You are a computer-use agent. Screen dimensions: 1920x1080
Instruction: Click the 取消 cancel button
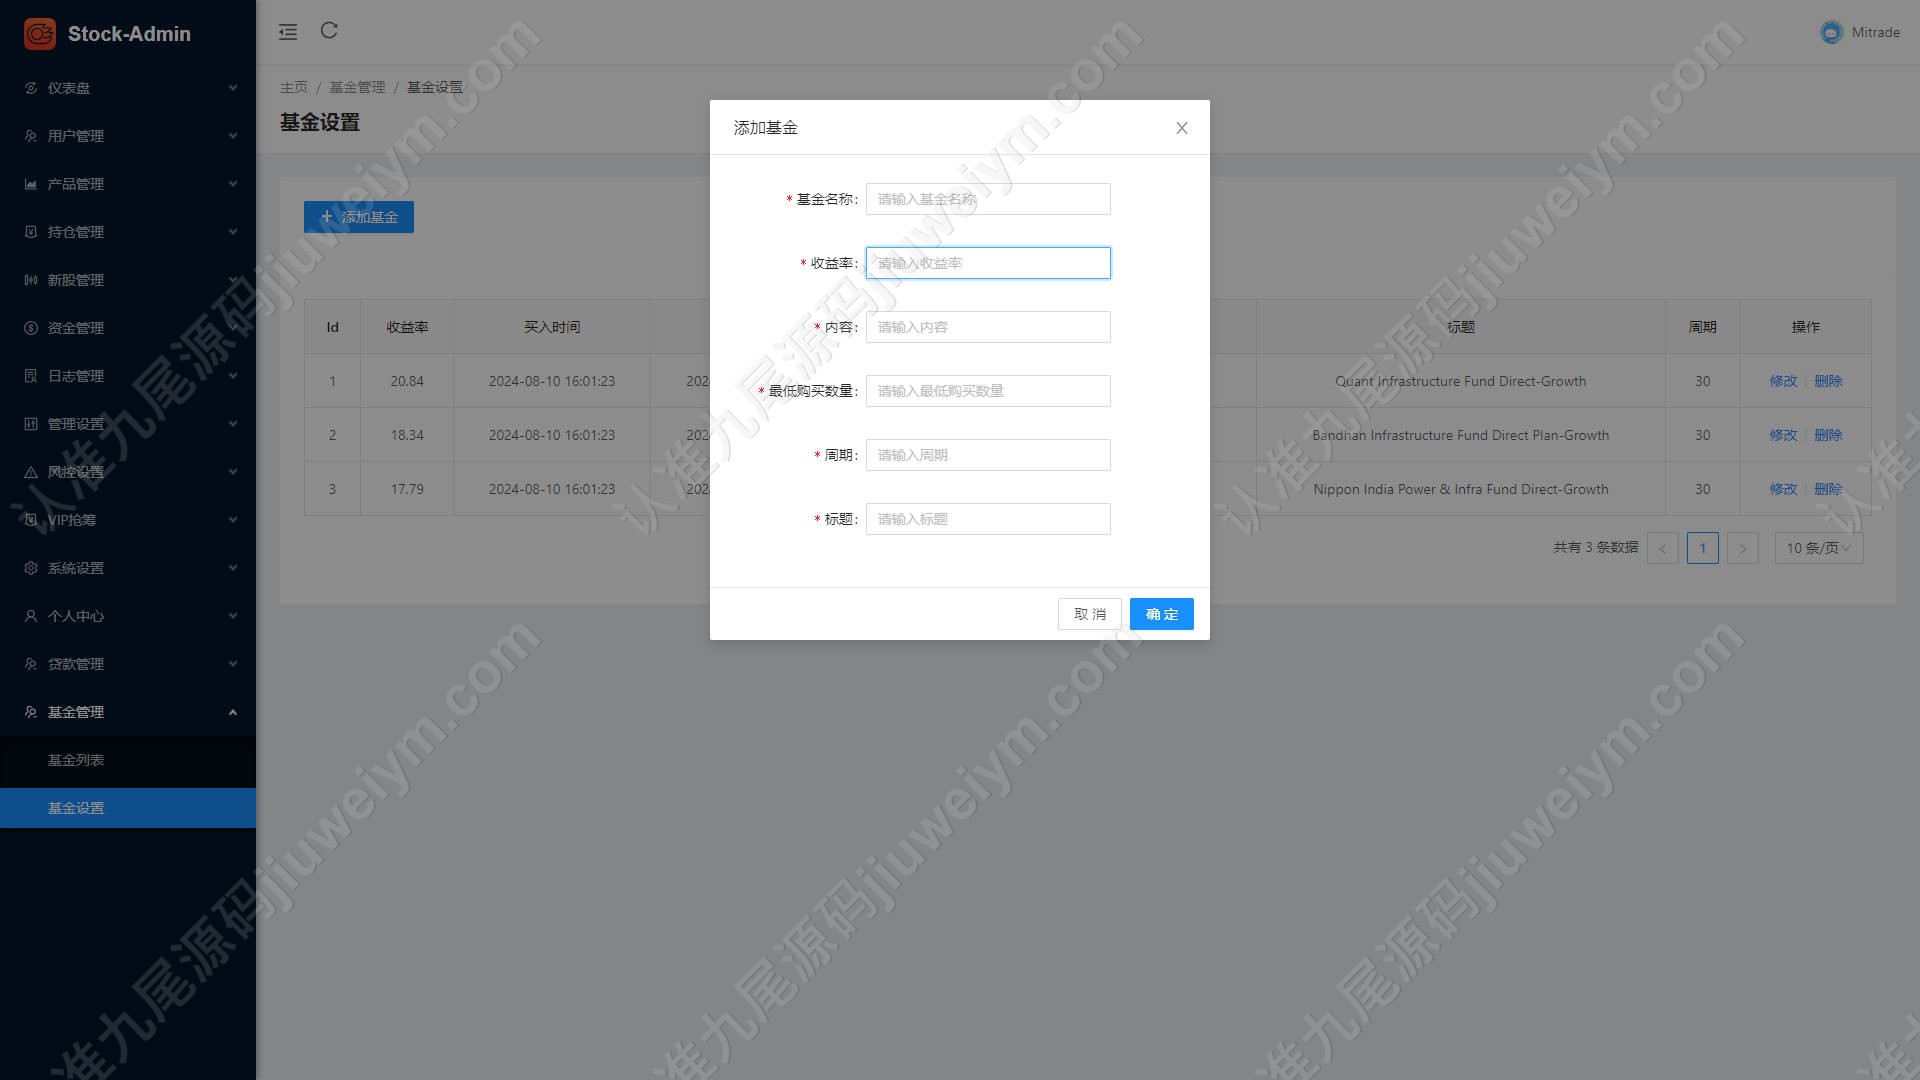coord(1089,614)
